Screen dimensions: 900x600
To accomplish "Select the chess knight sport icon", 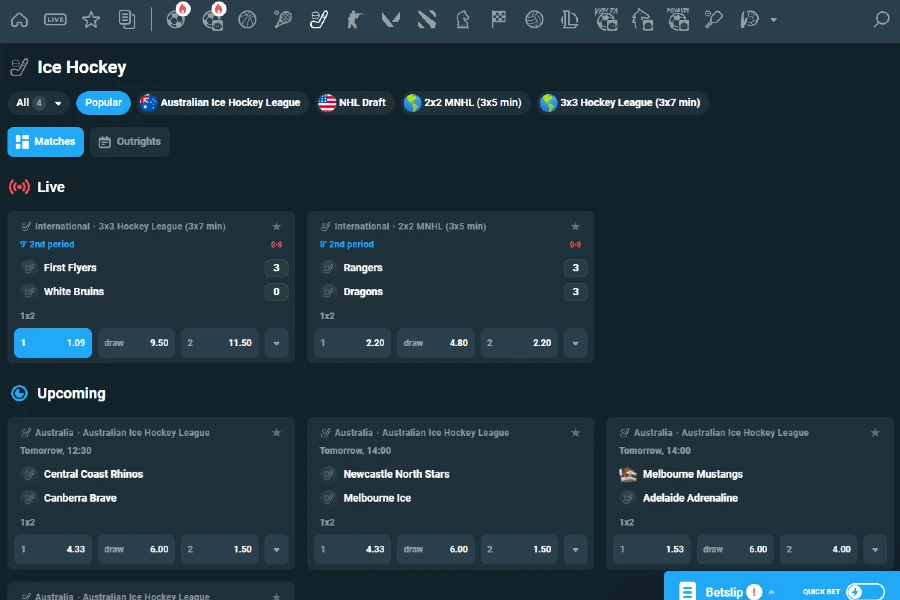I will coord(462,19).
